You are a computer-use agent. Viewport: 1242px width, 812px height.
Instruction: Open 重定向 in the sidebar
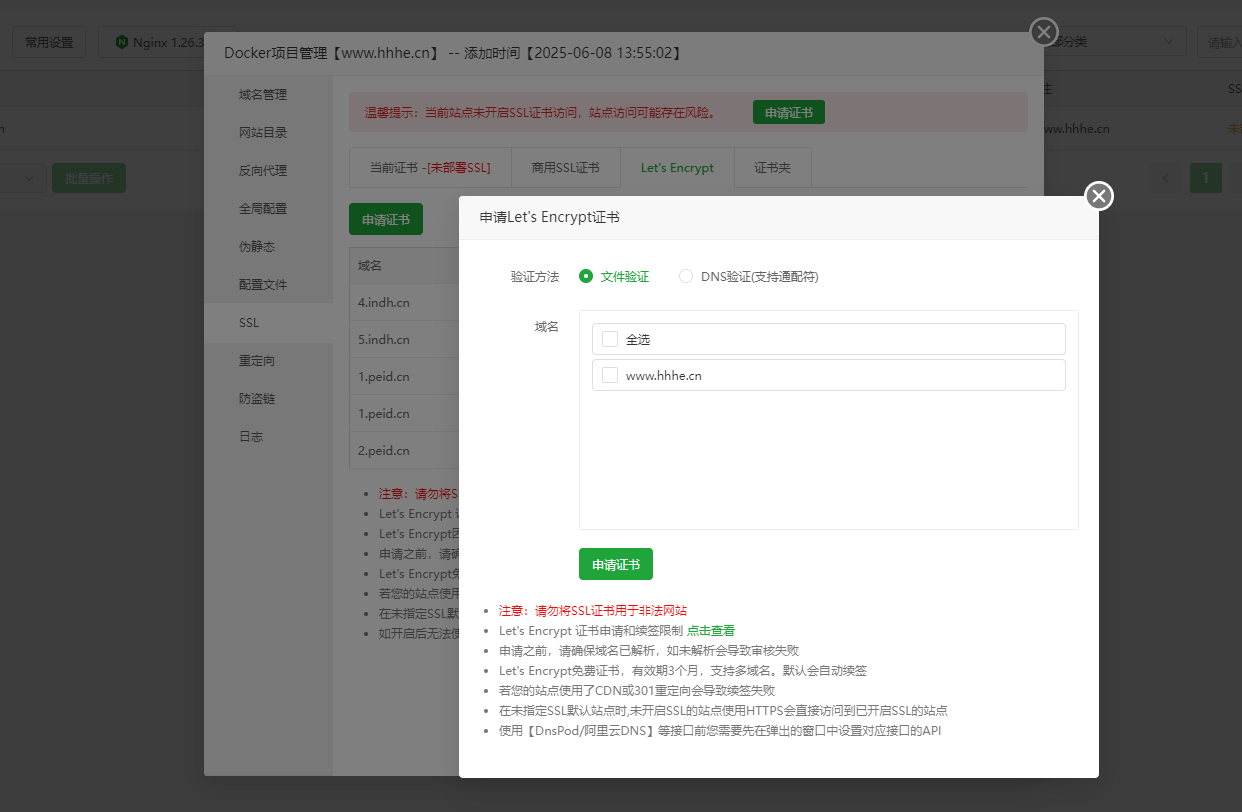tap(268, 361)
